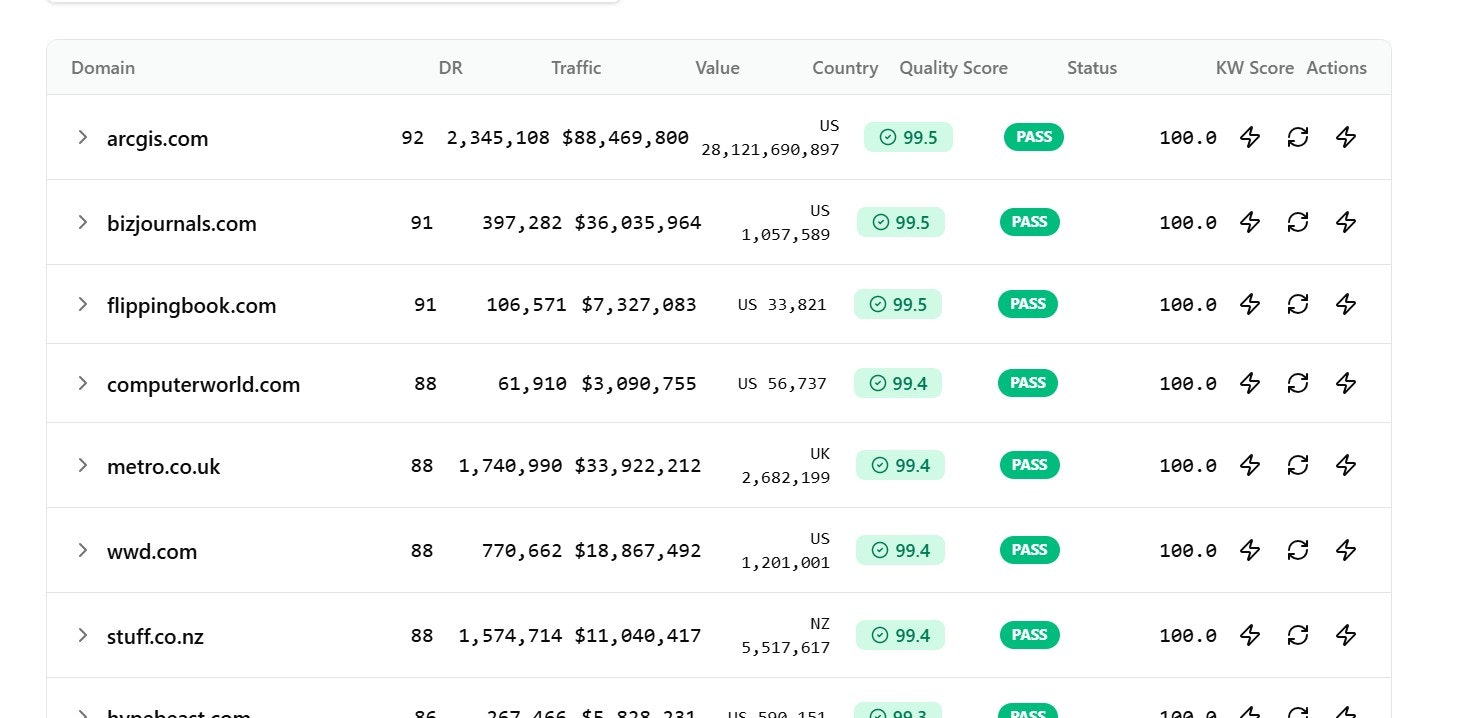Click the 99.4 quality score badge for computerworld.com
1462x718 pixels.
[898, 383]
